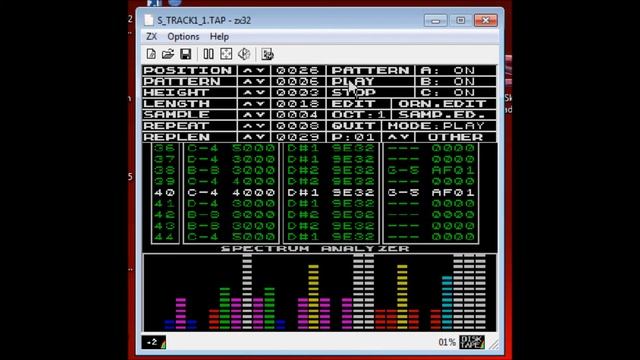
Task: Click the Save floppy disk icon
Action: (186, 54)
